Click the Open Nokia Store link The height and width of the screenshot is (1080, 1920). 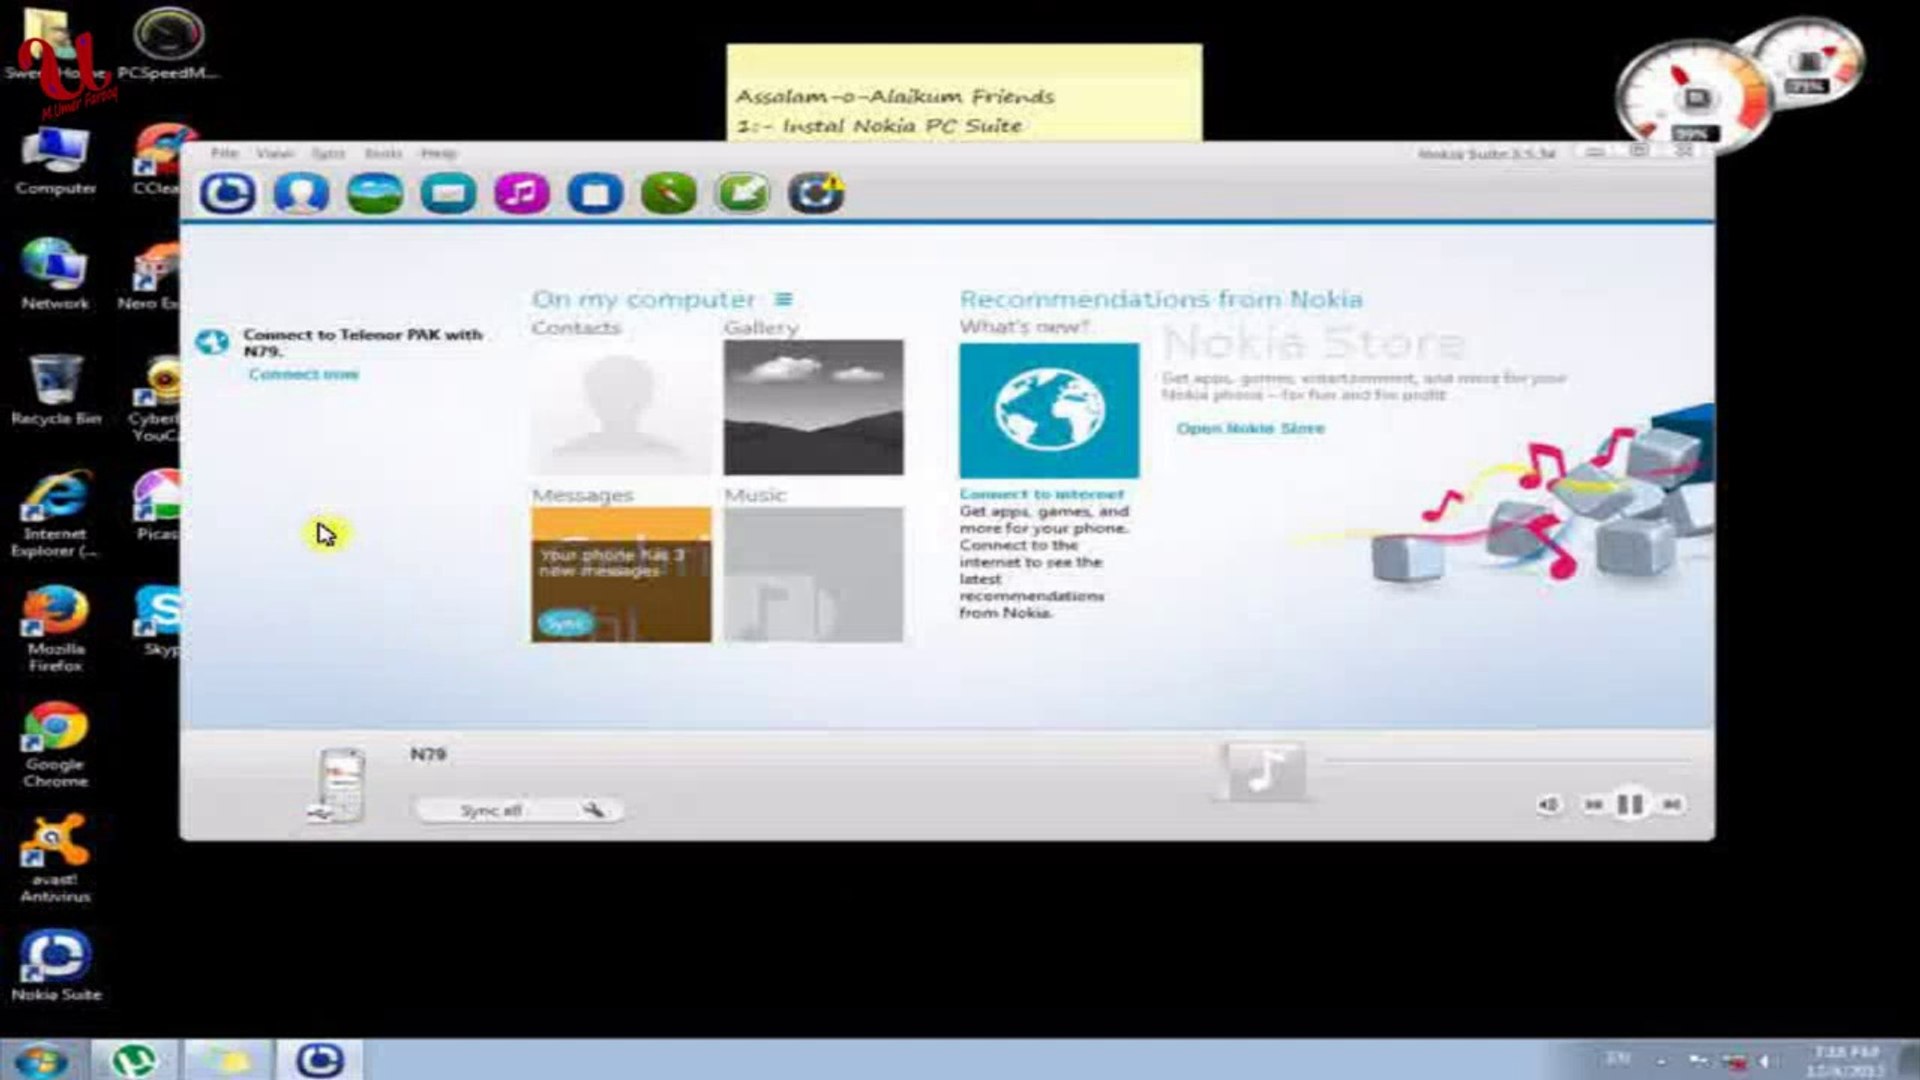(1250, 428)
